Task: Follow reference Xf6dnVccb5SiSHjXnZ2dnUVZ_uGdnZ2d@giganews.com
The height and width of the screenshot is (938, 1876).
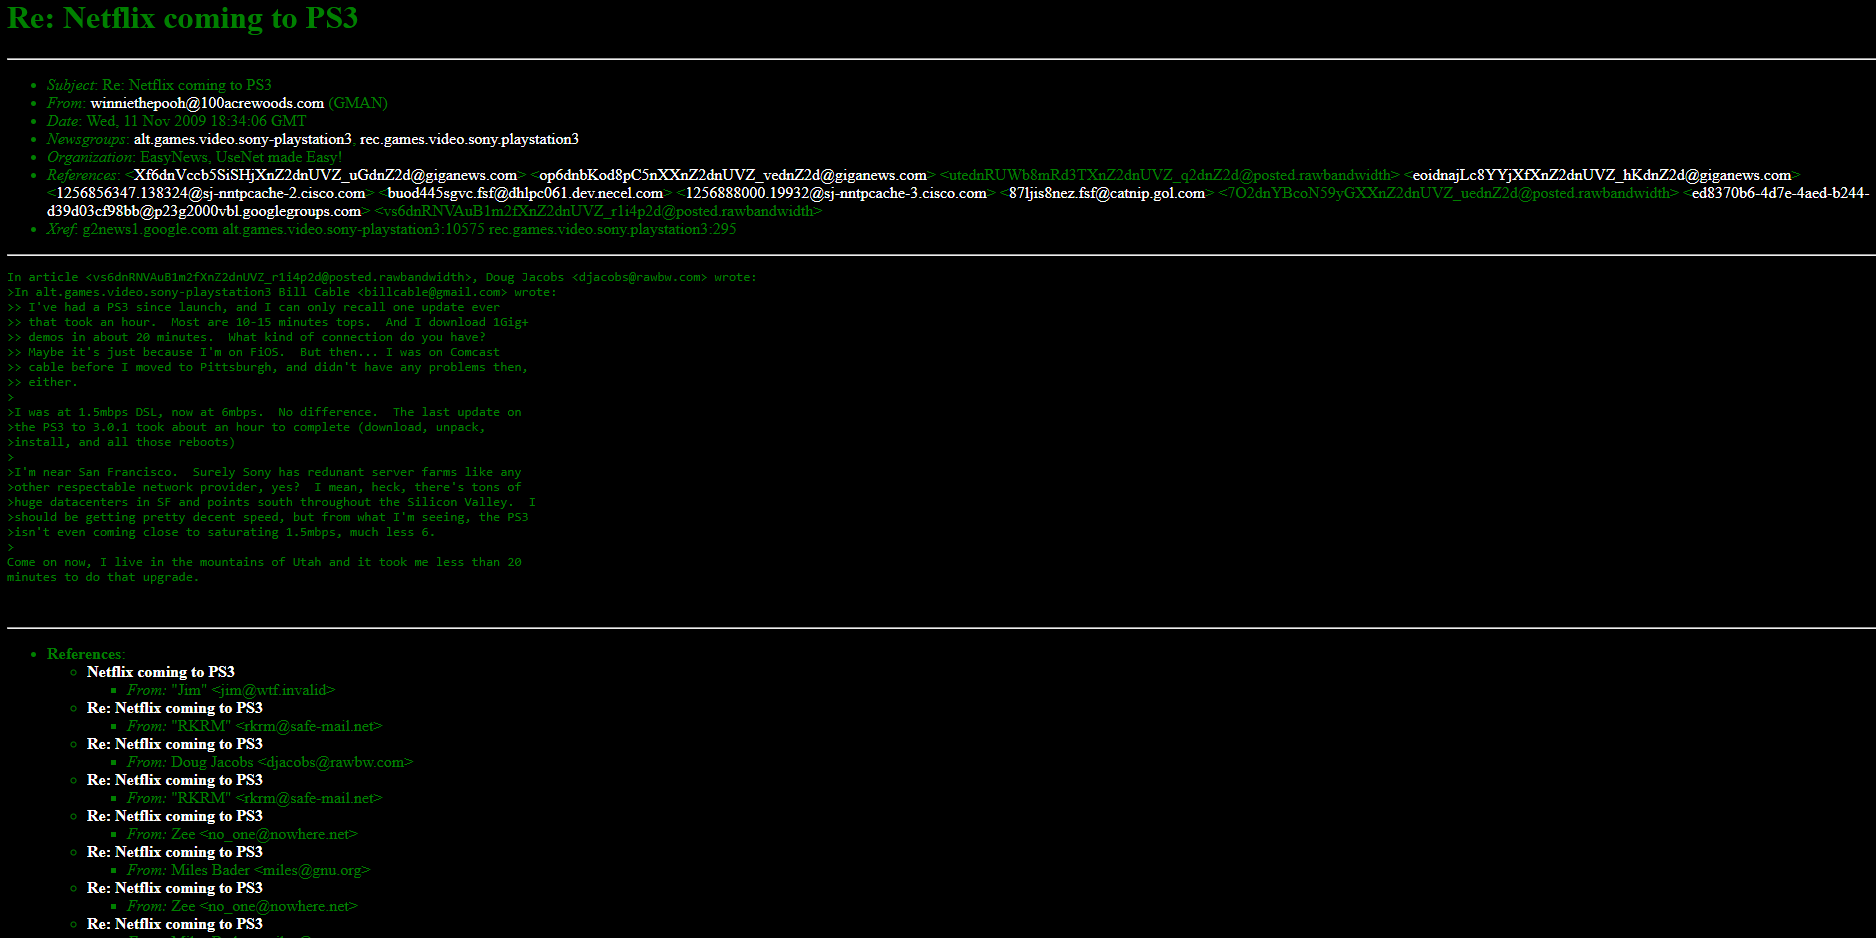Action: (x=325, y=175)
